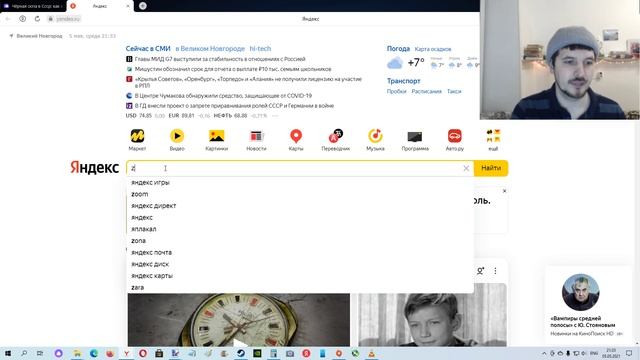640x360 pixels.
Task: Click the USD exchange rate
Action: [139, 116]
